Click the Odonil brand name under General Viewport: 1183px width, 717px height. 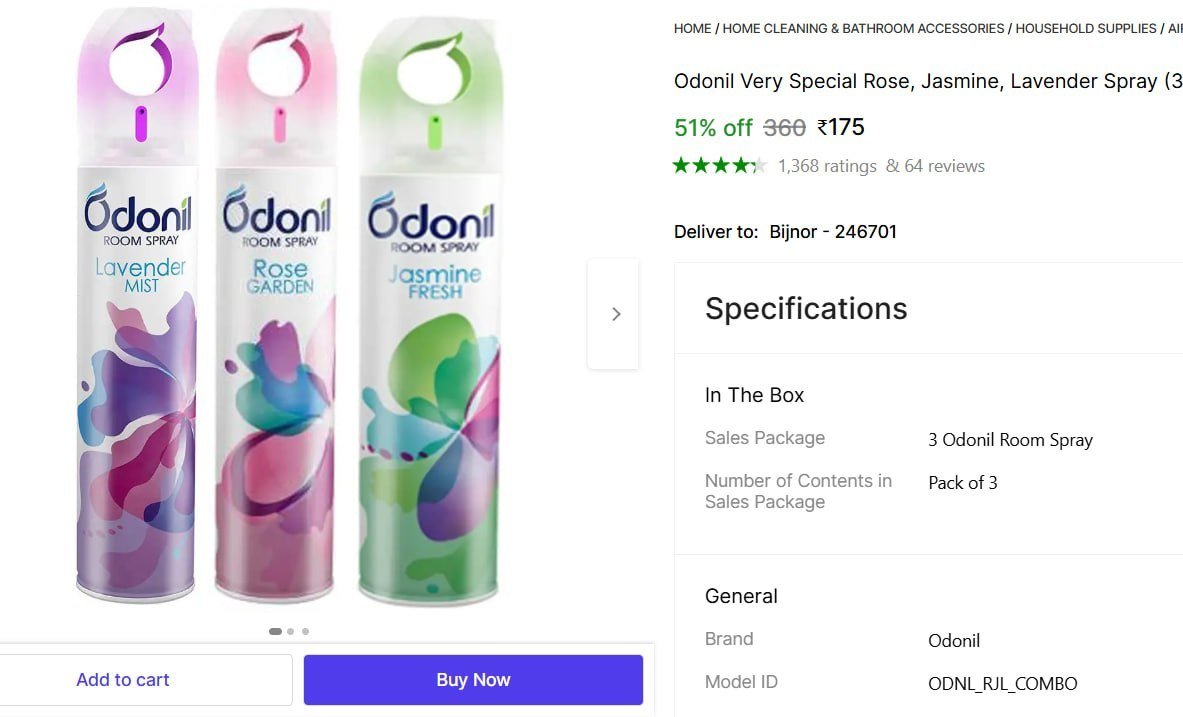[954, 641]
